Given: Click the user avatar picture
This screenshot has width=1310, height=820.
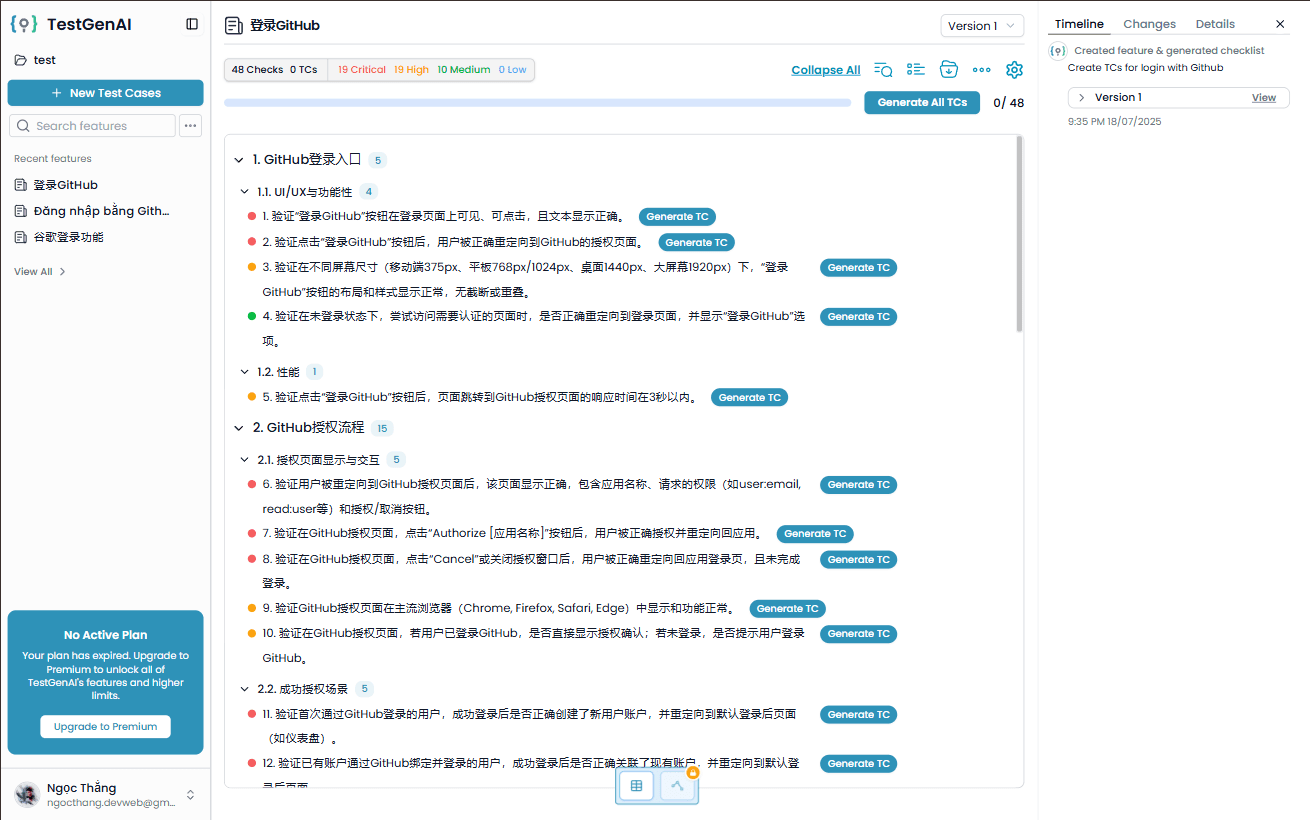Looking at the screenshot, I should [x=27, y=795].
